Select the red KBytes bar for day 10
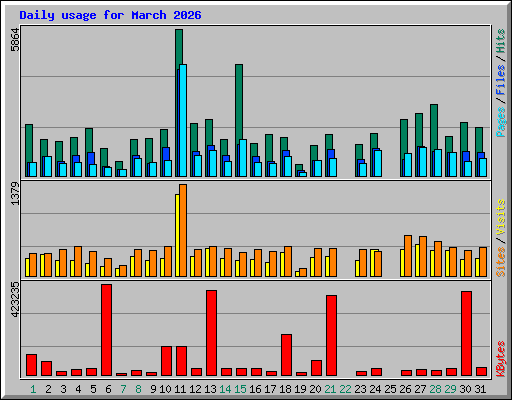 coord(166,361)
